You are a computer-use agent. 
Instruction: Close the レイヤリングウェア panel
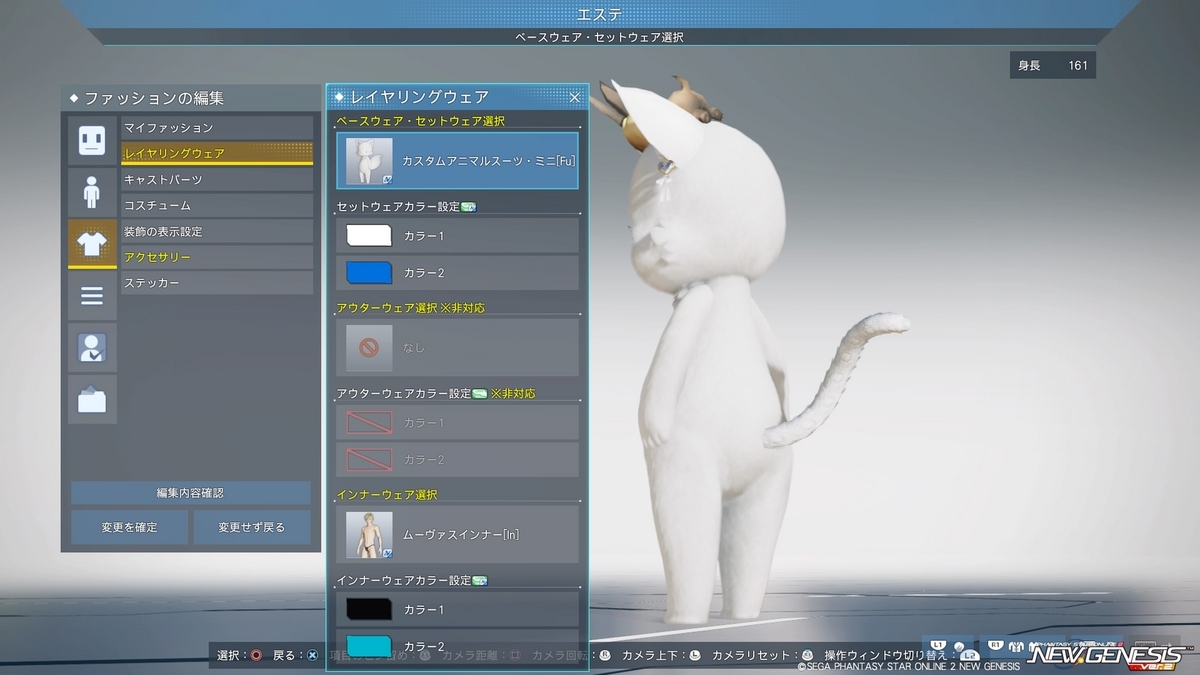(x=575, y=97)
